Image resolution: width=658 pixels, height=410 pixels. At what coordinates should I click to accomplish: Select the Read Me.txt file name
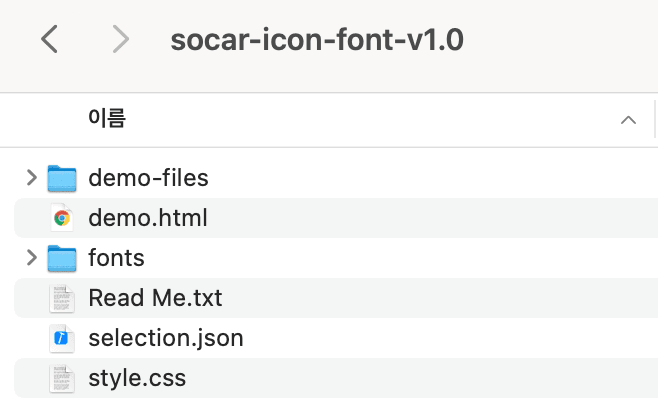coord(155,298)
